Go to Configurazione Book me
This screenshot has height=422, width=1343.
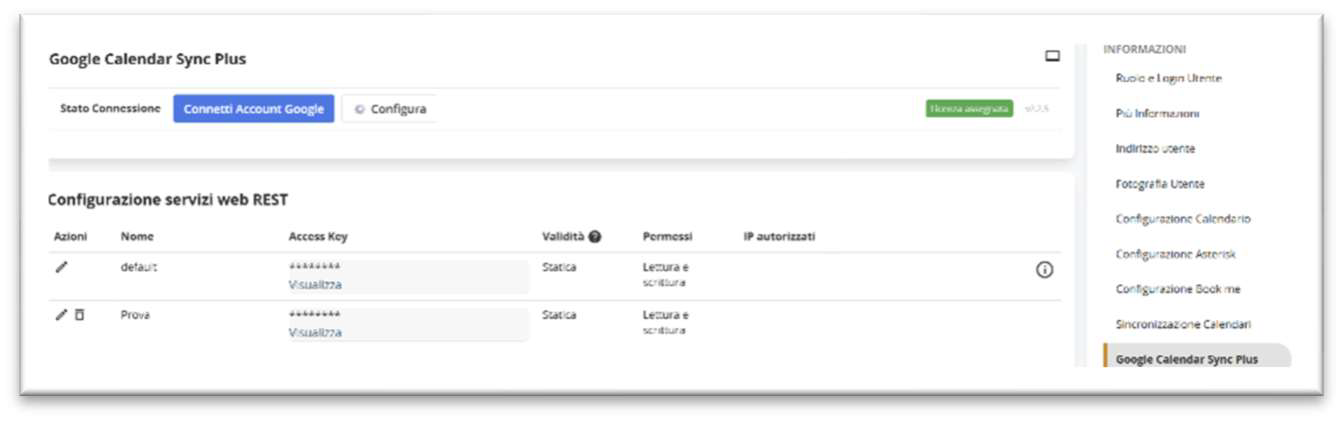1178,289
